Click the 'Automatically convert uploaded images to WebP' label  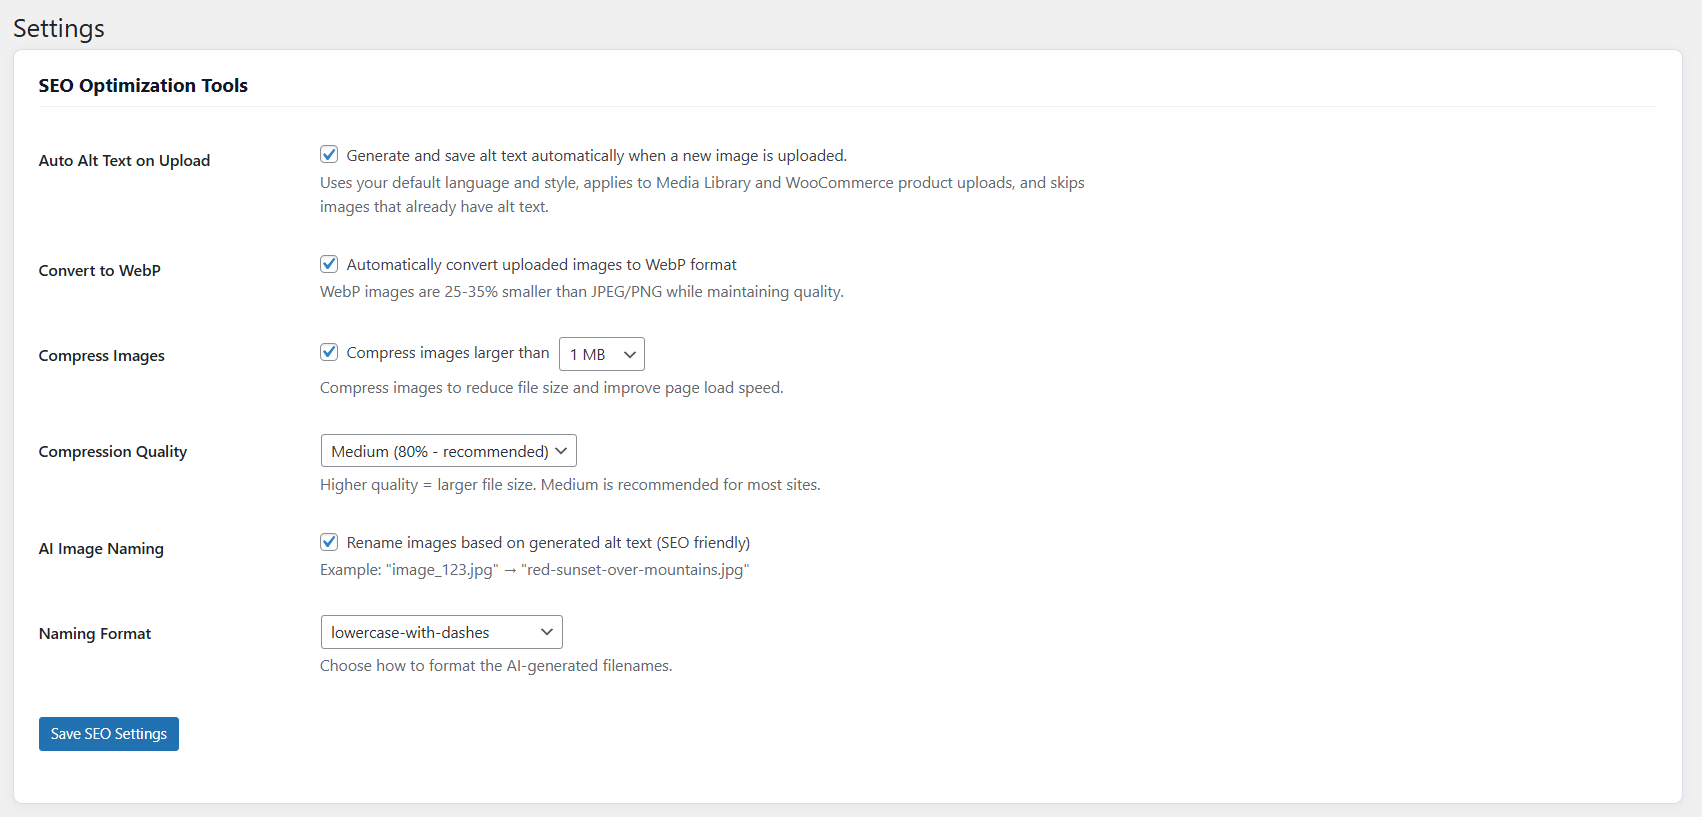541,264
